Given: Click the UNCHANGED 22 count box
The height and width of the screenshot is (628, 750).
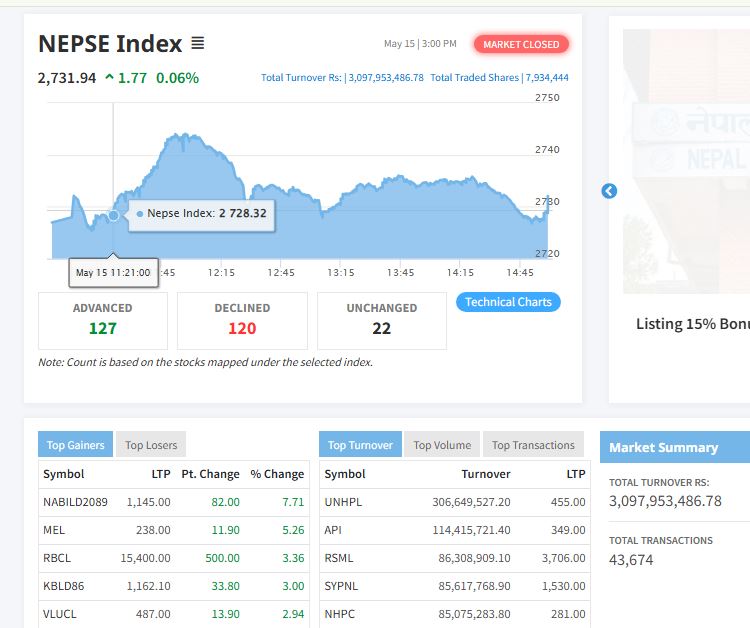Looking at the screenshot, I should [x=382, y=320].
